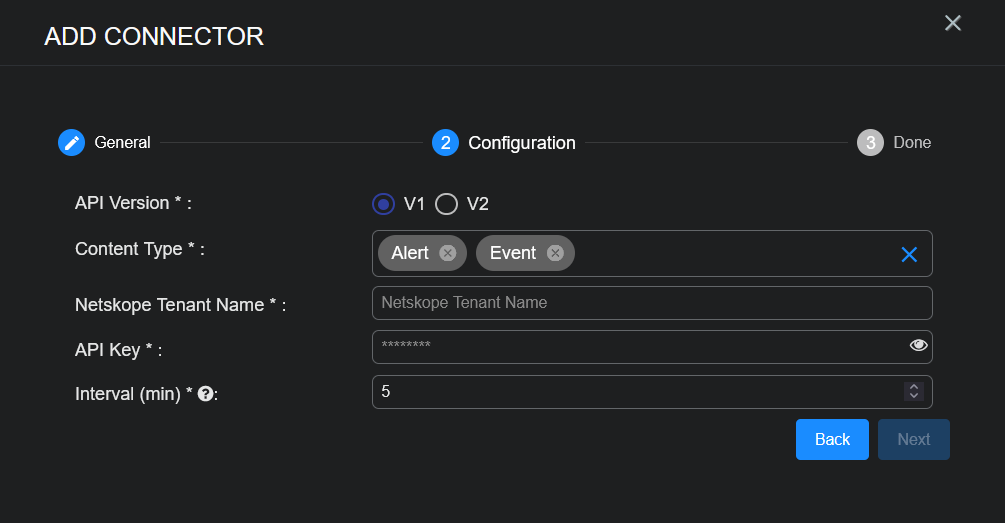This screenshot has width=1005, height=523.
Task: Close the Add Connector dialog
Action: coord(953,23)
